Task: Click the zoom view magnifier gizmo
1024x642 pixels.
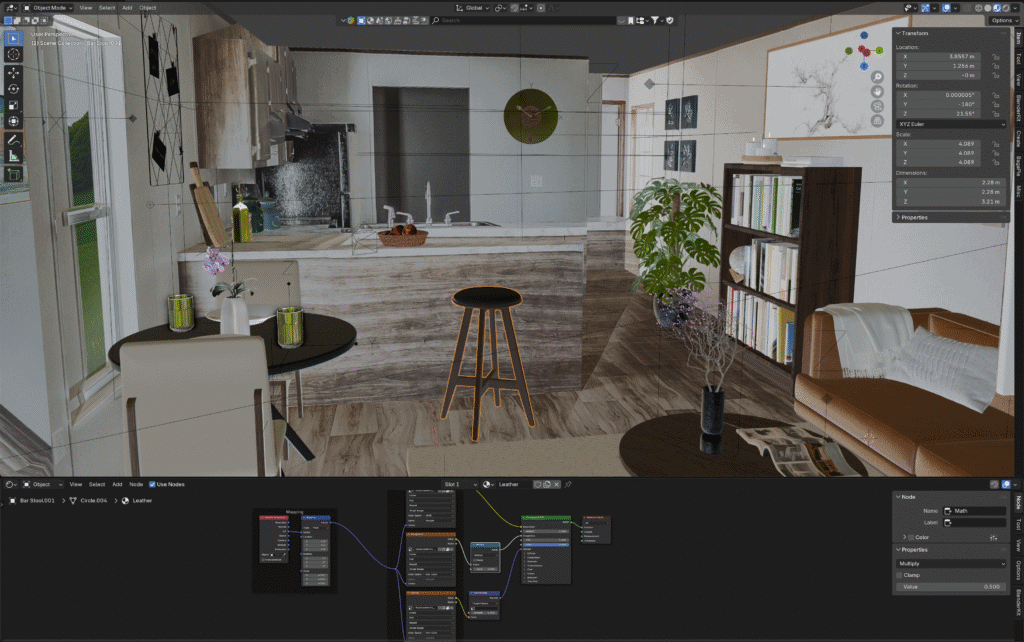Action: coord(877,77)
